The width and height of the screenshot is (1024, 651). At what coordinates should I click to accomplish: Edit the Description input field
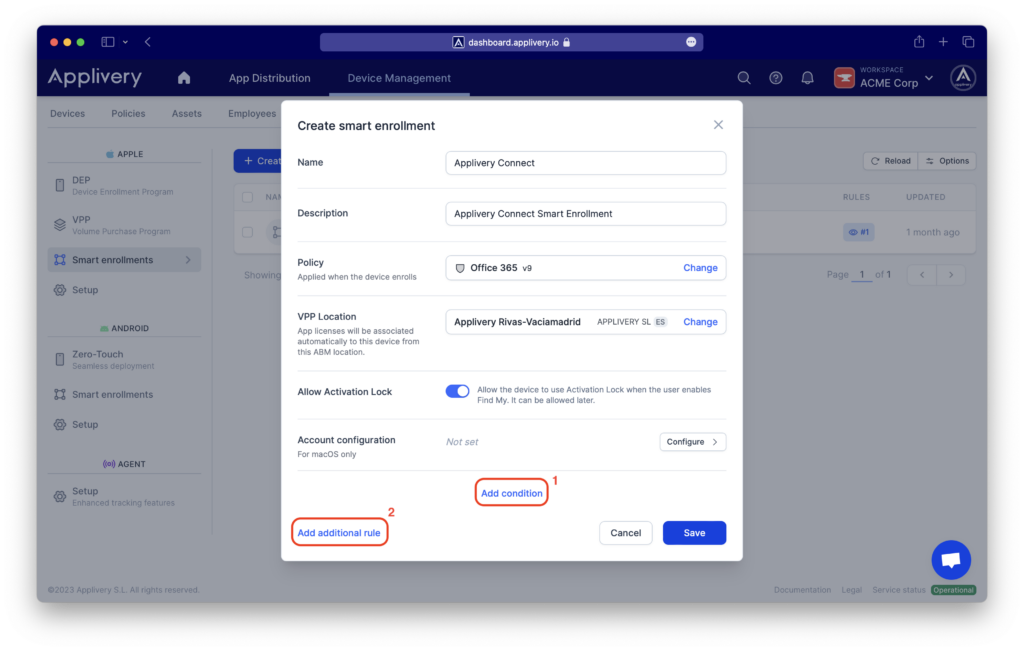coord(585,214)
